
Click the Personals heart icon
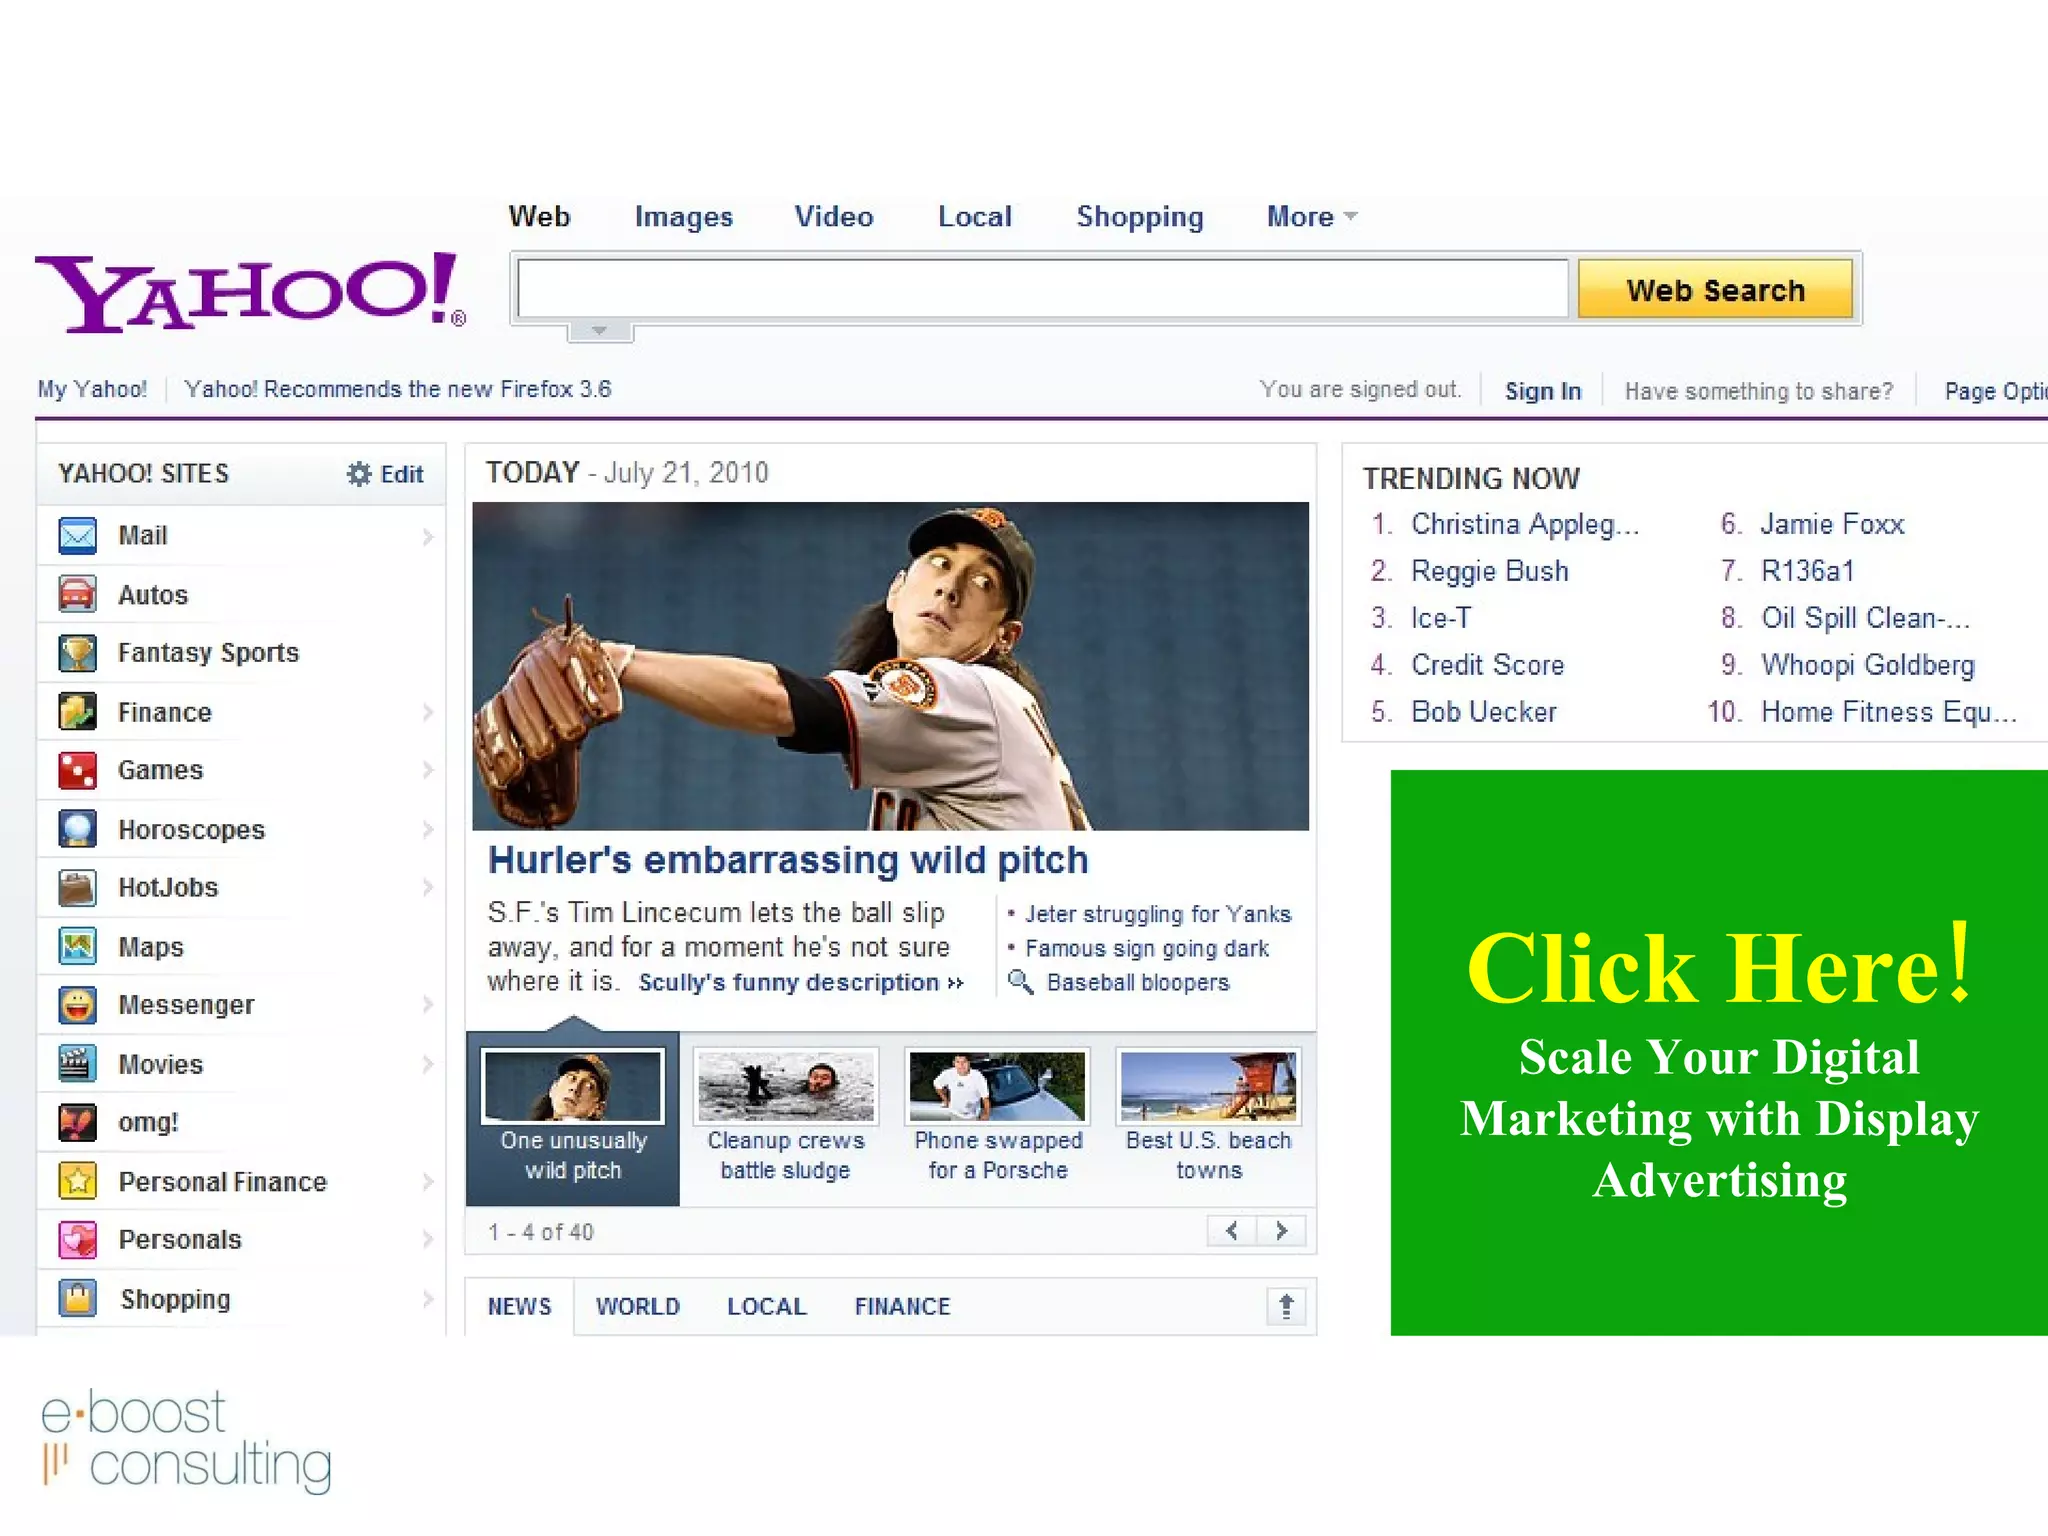click(77, 1240)
